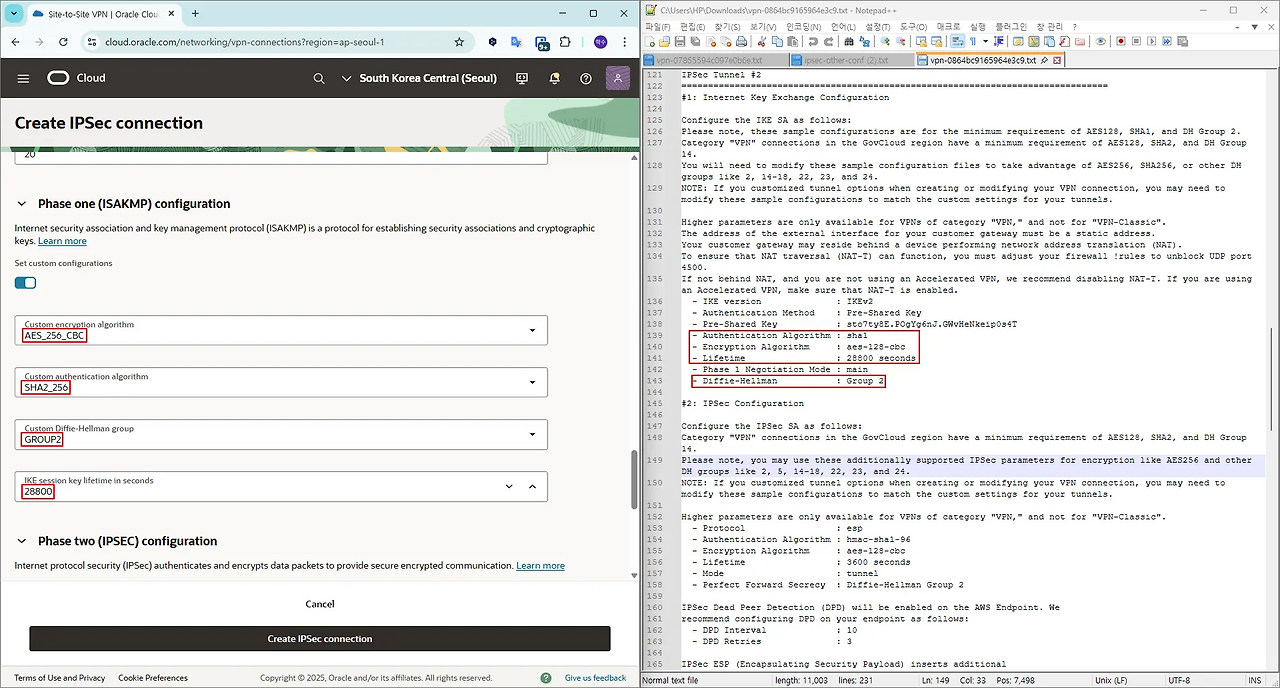Click the Oracle Cloud search magnifier icon
Screen dimensions: 1280x688
pos(319,78)
